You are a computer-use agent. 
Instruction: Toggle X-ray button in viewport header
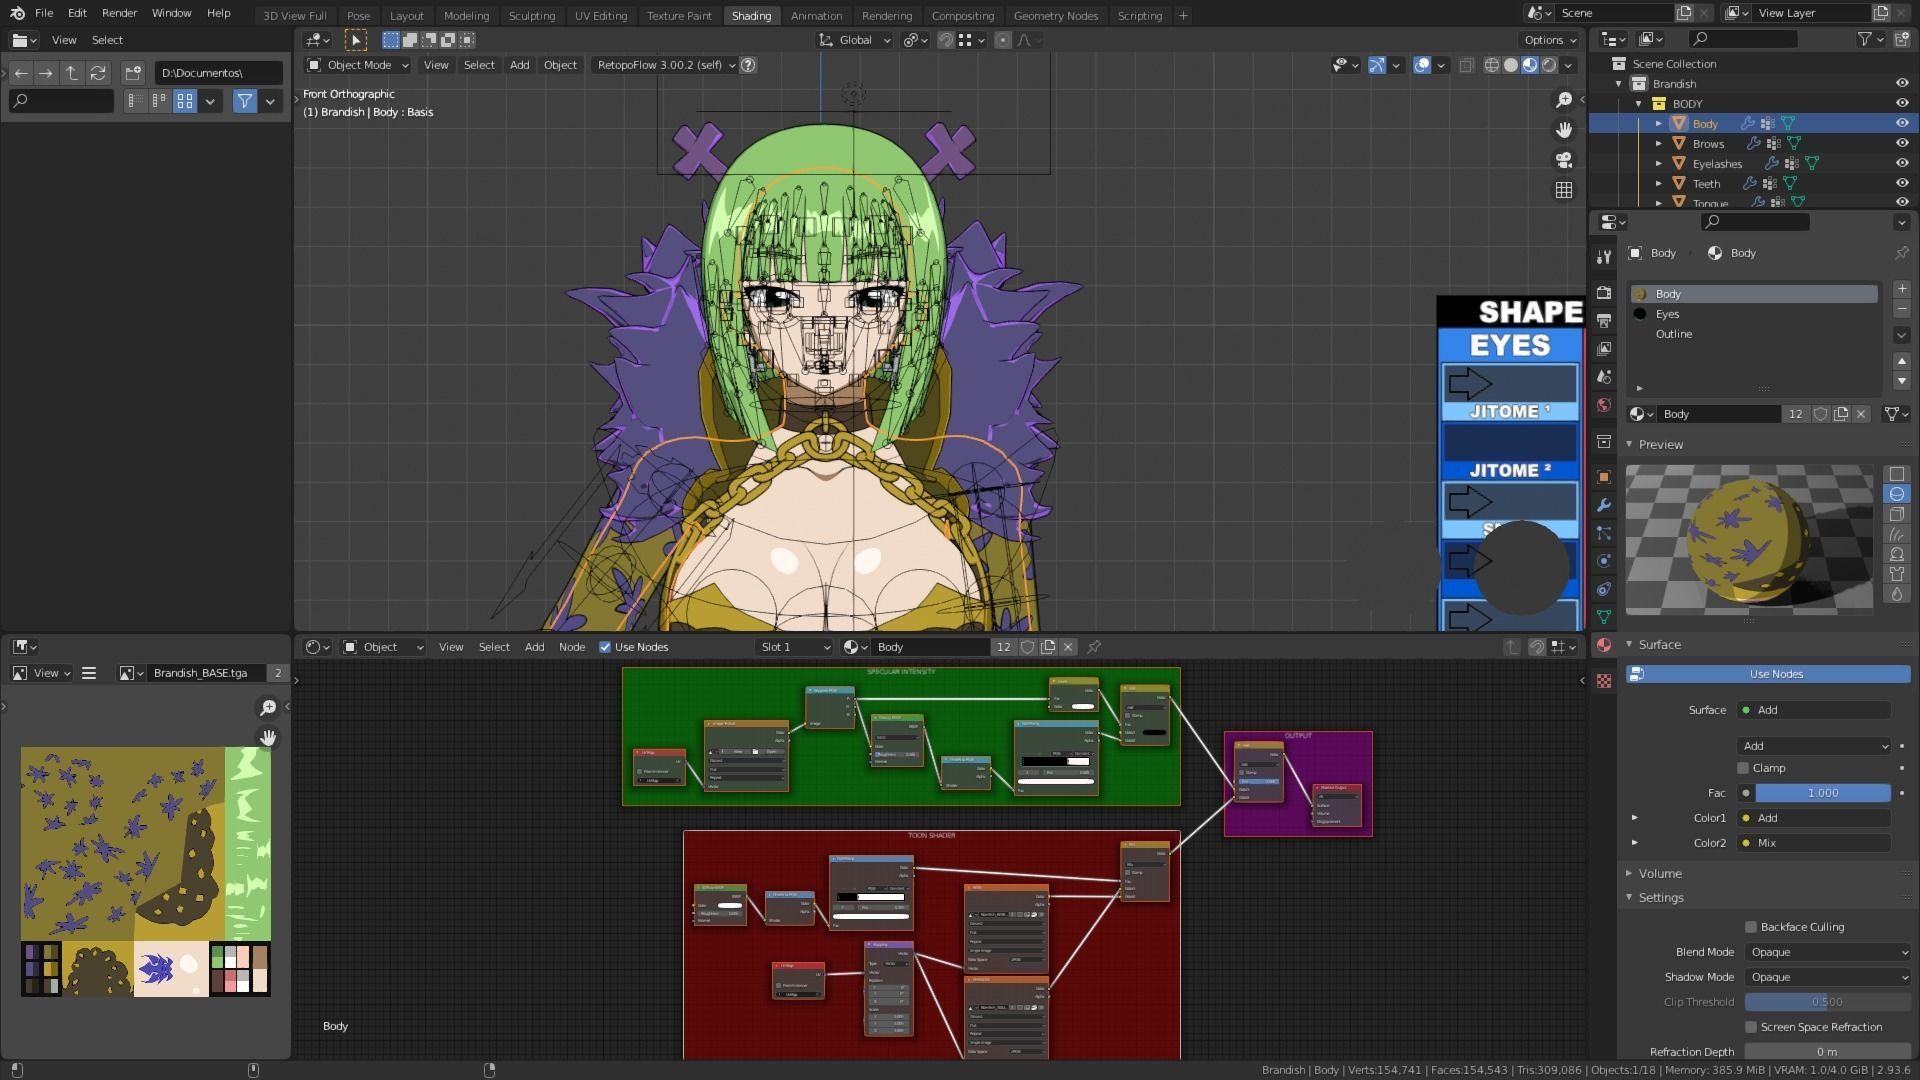pyautogui.click(x=1466, y=65)
